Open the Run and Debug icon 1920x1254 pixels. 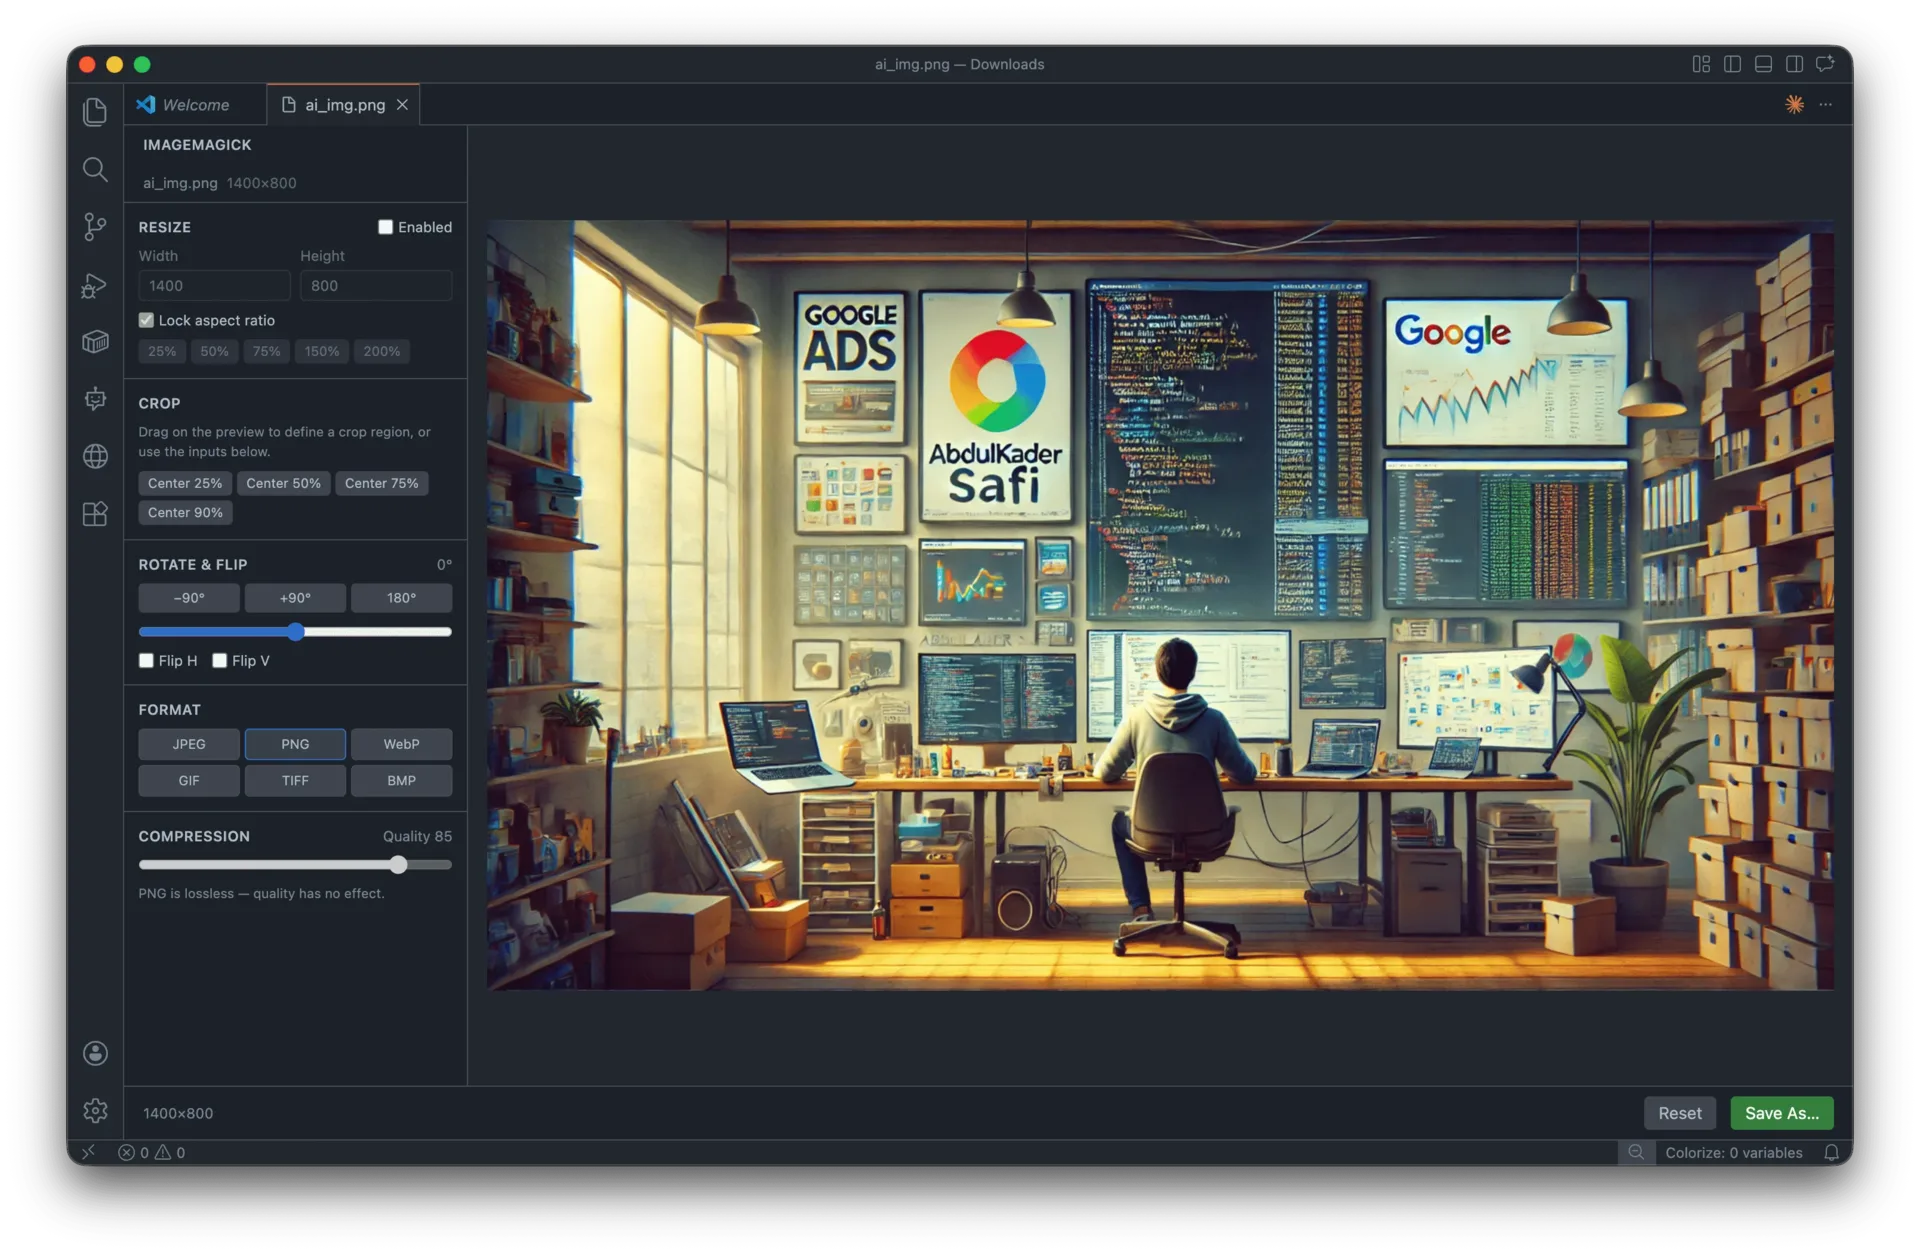95,285
